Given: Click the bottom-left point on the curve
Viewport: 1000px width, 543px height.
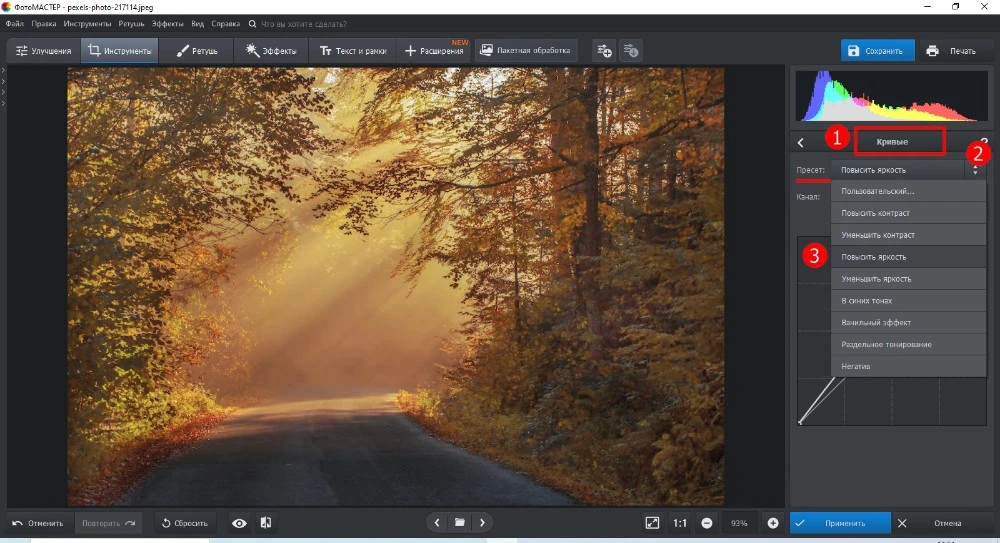Looking at the screenshot, I should (800, 422).
